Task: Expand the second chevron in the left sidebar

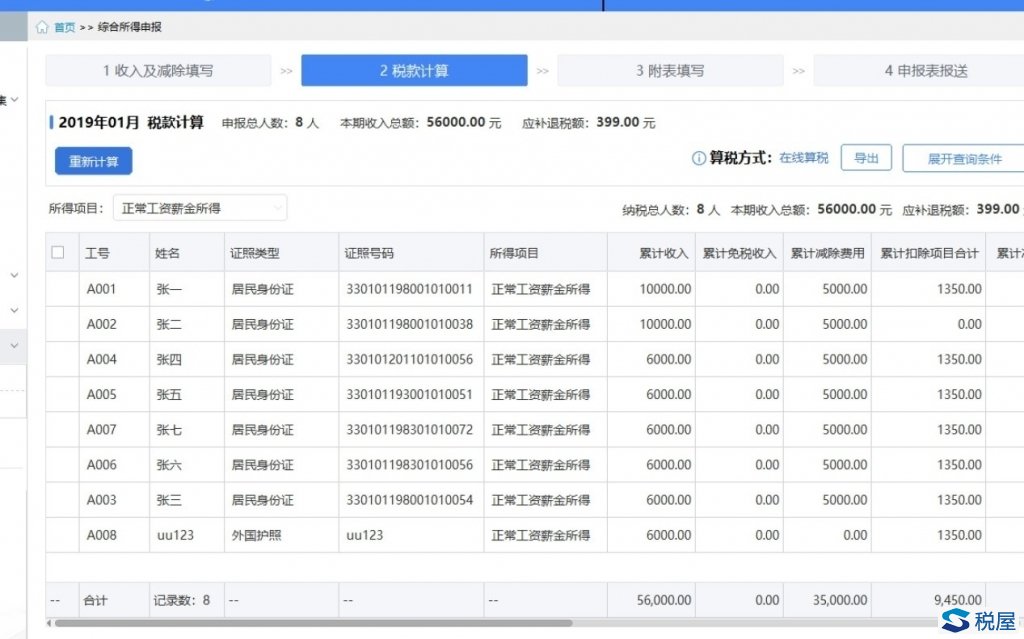Action: point(14,275)
